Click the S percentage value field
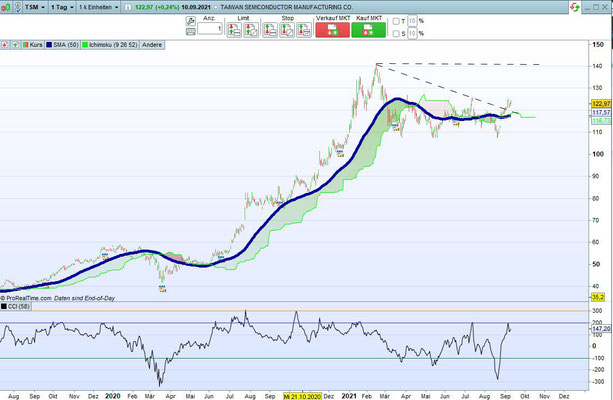Screen dimensions: 613x400 coord(412,34)
